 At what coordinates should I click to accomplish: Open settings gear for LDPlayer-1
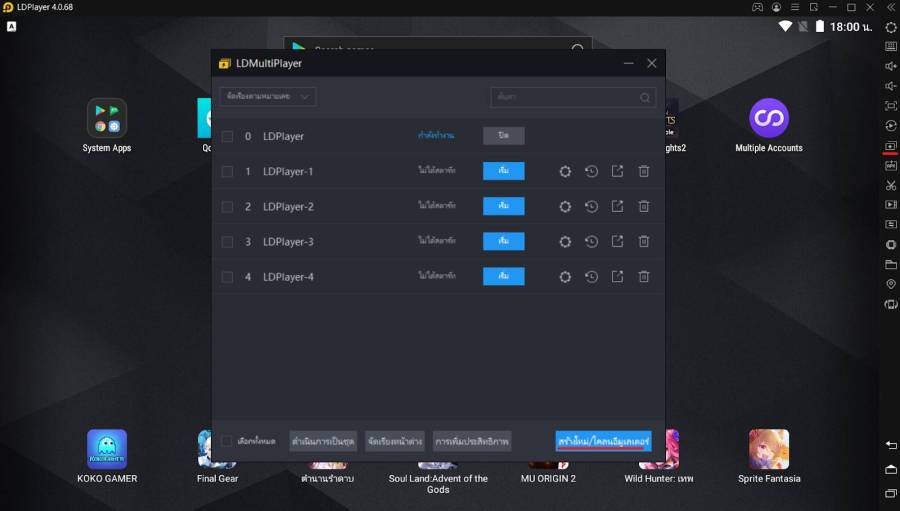(565, 171)
